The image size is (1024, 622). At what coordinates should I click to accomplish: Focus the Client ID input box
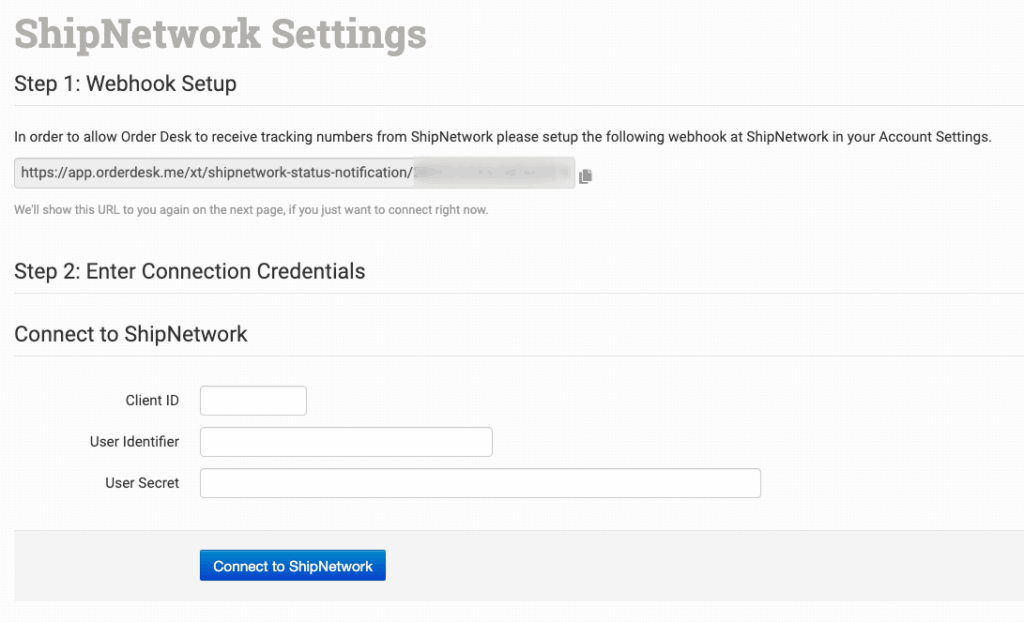[253, 401]
